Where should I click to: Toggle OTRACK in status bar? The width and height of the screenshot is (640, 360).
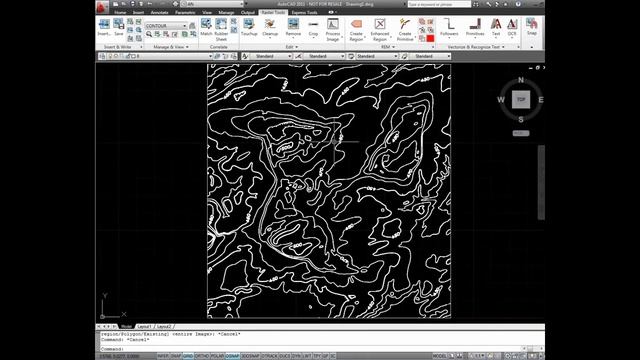tap(269, 356)
